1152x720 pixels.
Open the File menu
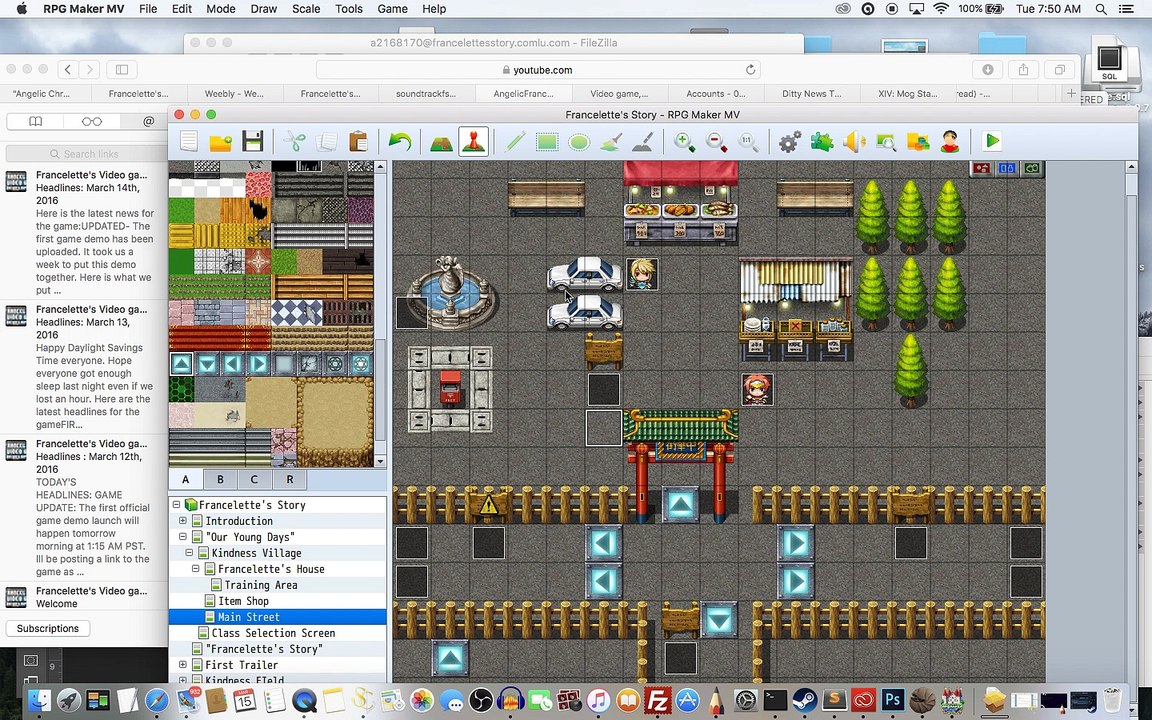click(148, 9)
